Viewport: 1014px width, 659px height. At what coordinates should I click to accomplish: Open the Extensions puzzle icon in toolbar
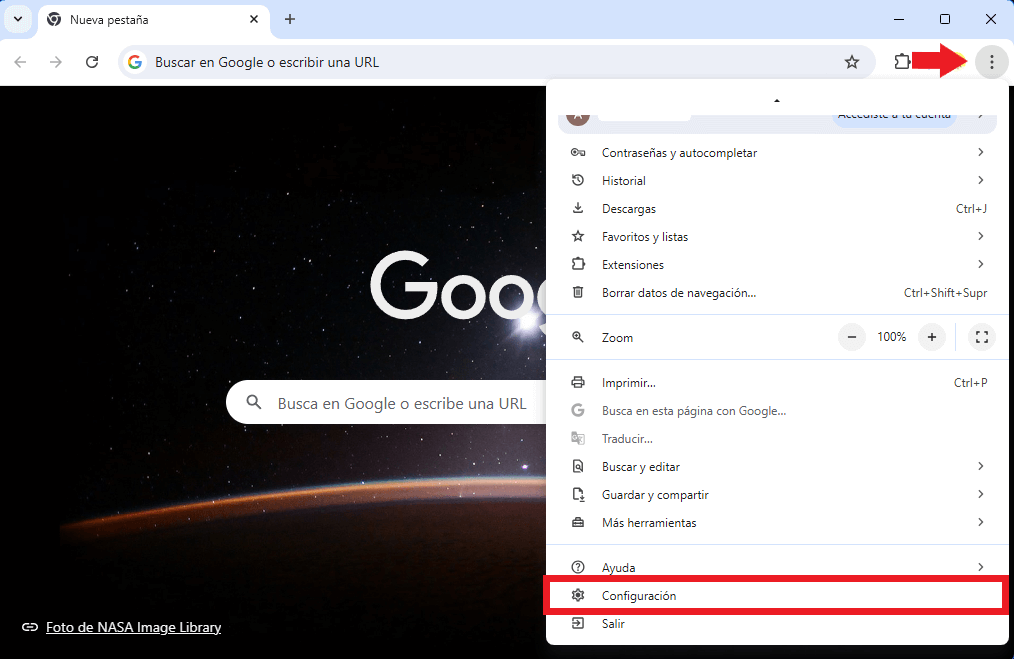coord(901,62)
